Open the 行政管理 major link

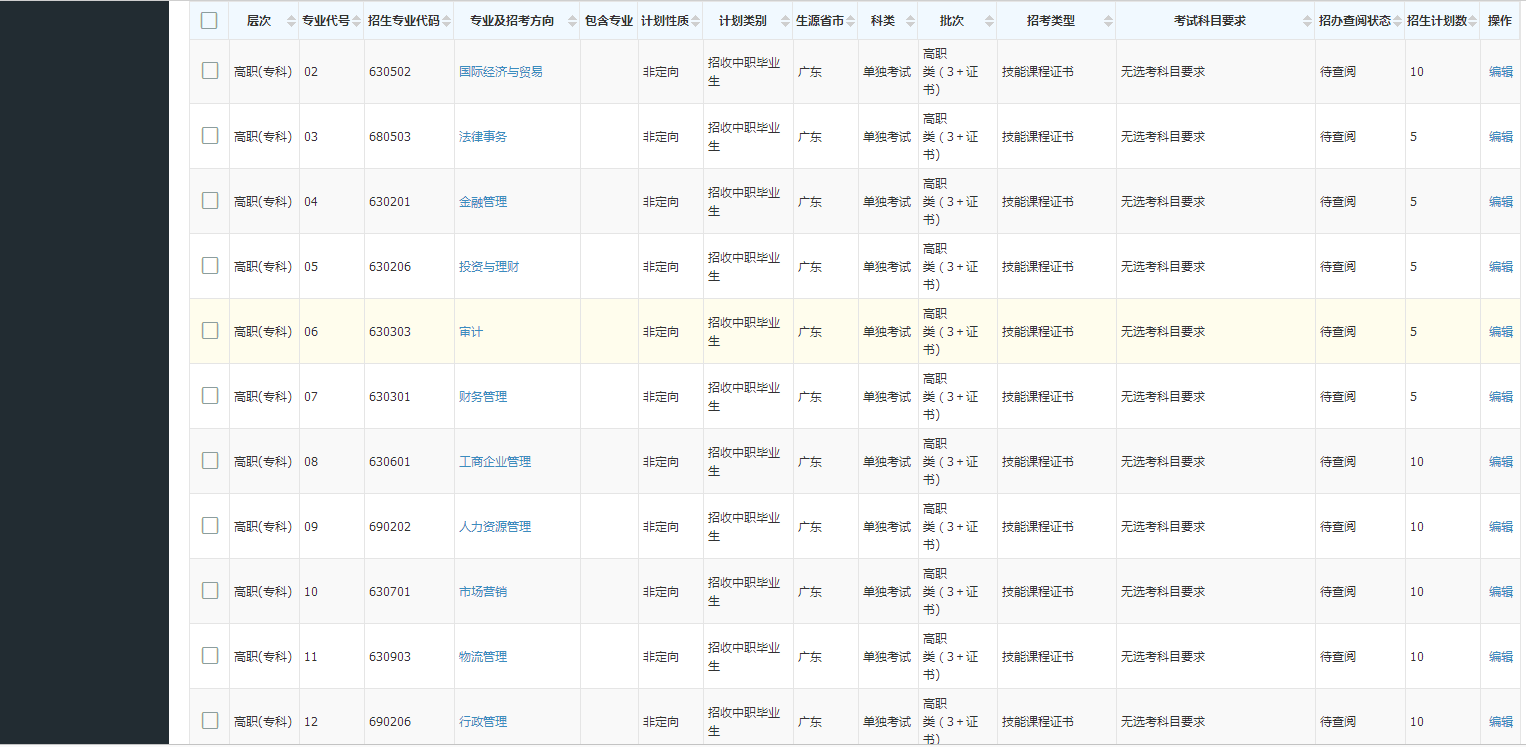pyautogui.click(x=483, y=722)
